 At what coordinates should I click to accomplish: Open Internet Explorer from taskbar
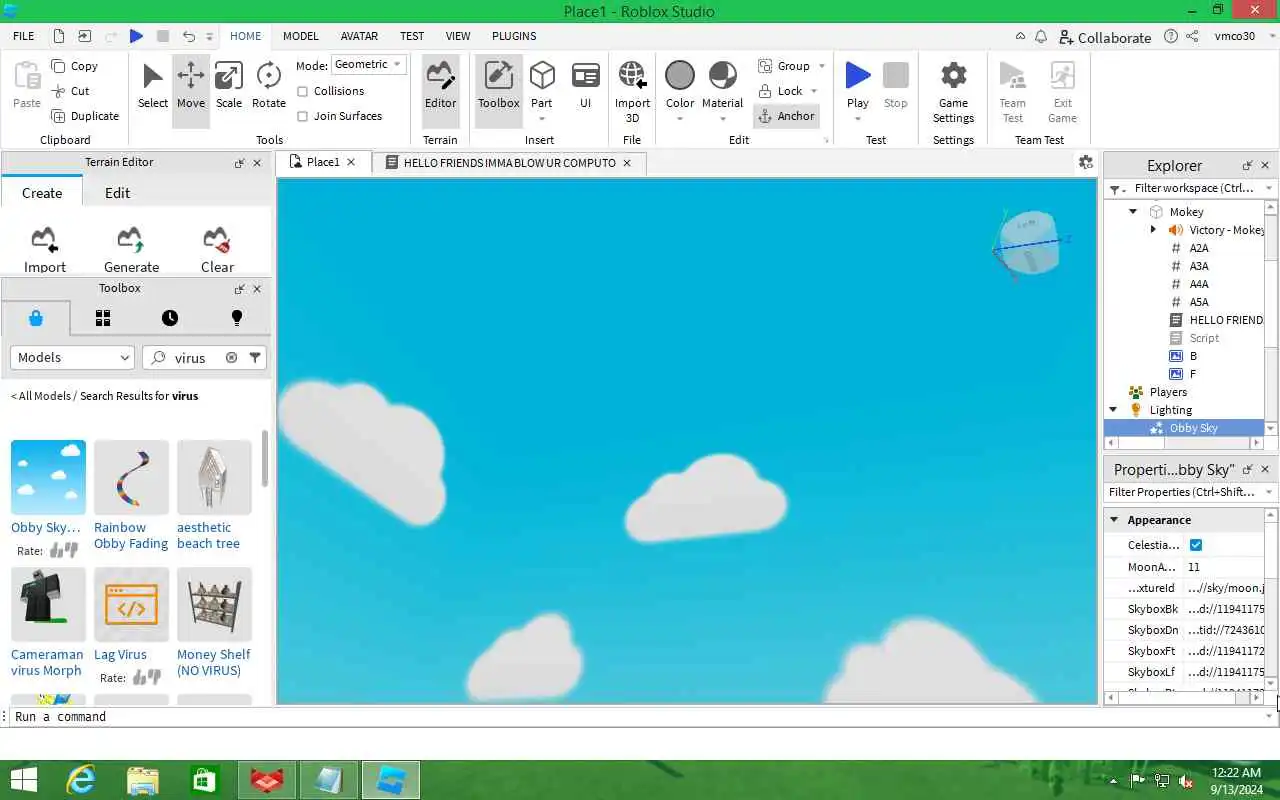pos(80,780)
